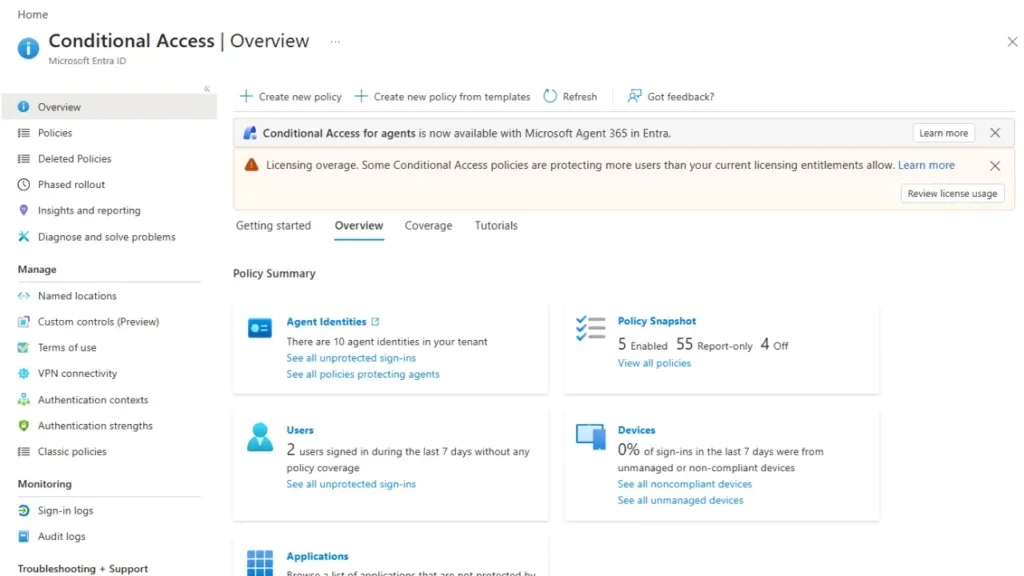This screenshot has height=576, width=1024.
Task: Click the Applications heading link
Action: click(x=317, y=556)
